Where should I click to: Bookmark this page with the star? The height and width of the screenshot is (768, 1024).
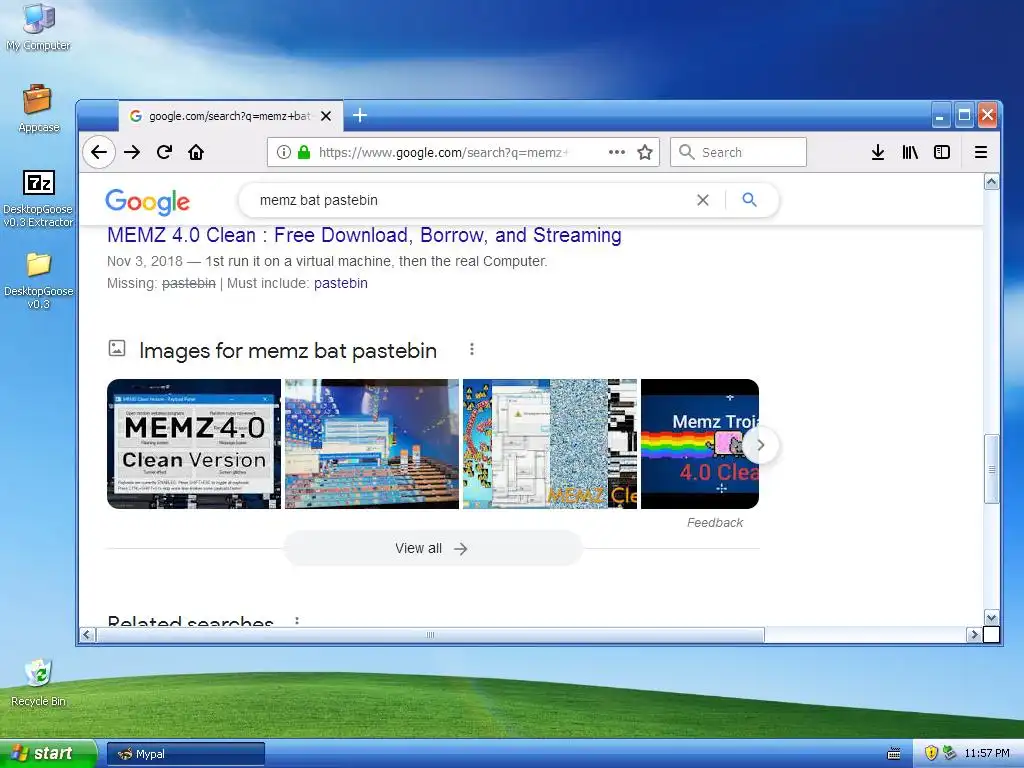(645, 152)
